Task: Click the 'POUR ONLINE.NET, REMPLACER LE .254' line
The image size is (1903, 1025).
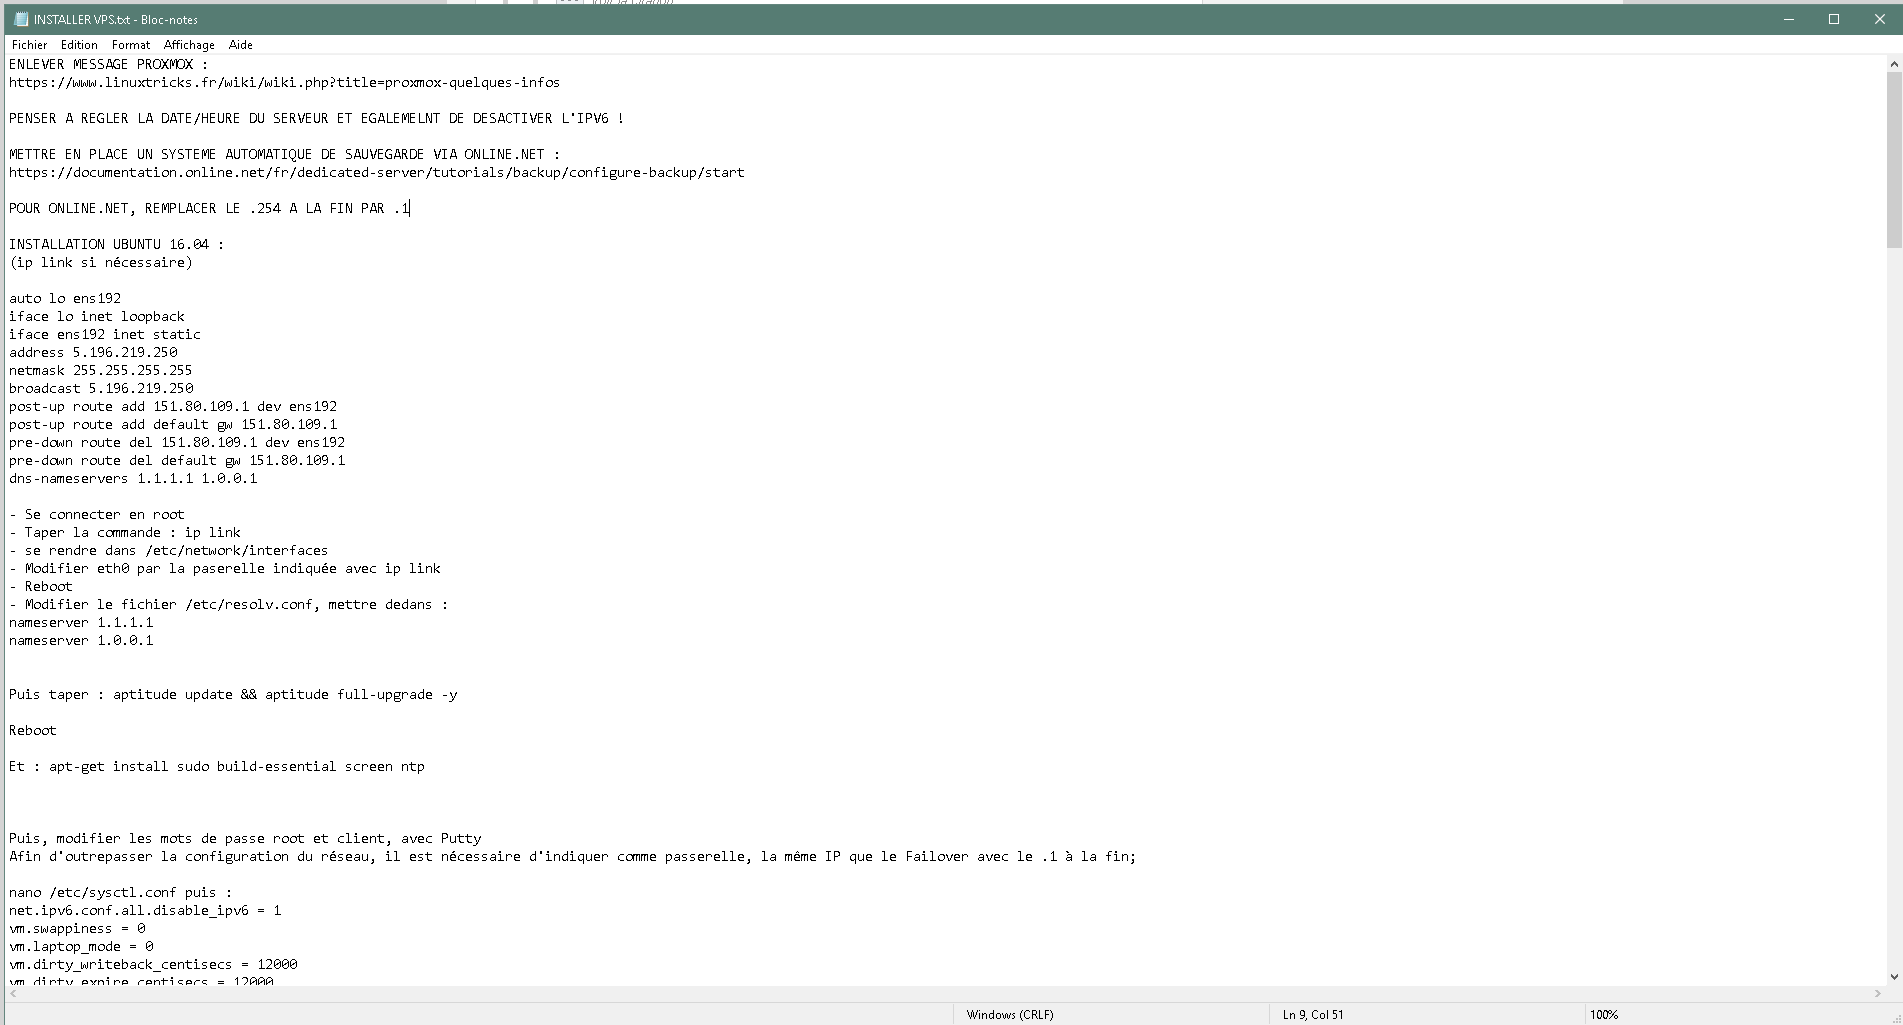Action: (209, 209)
